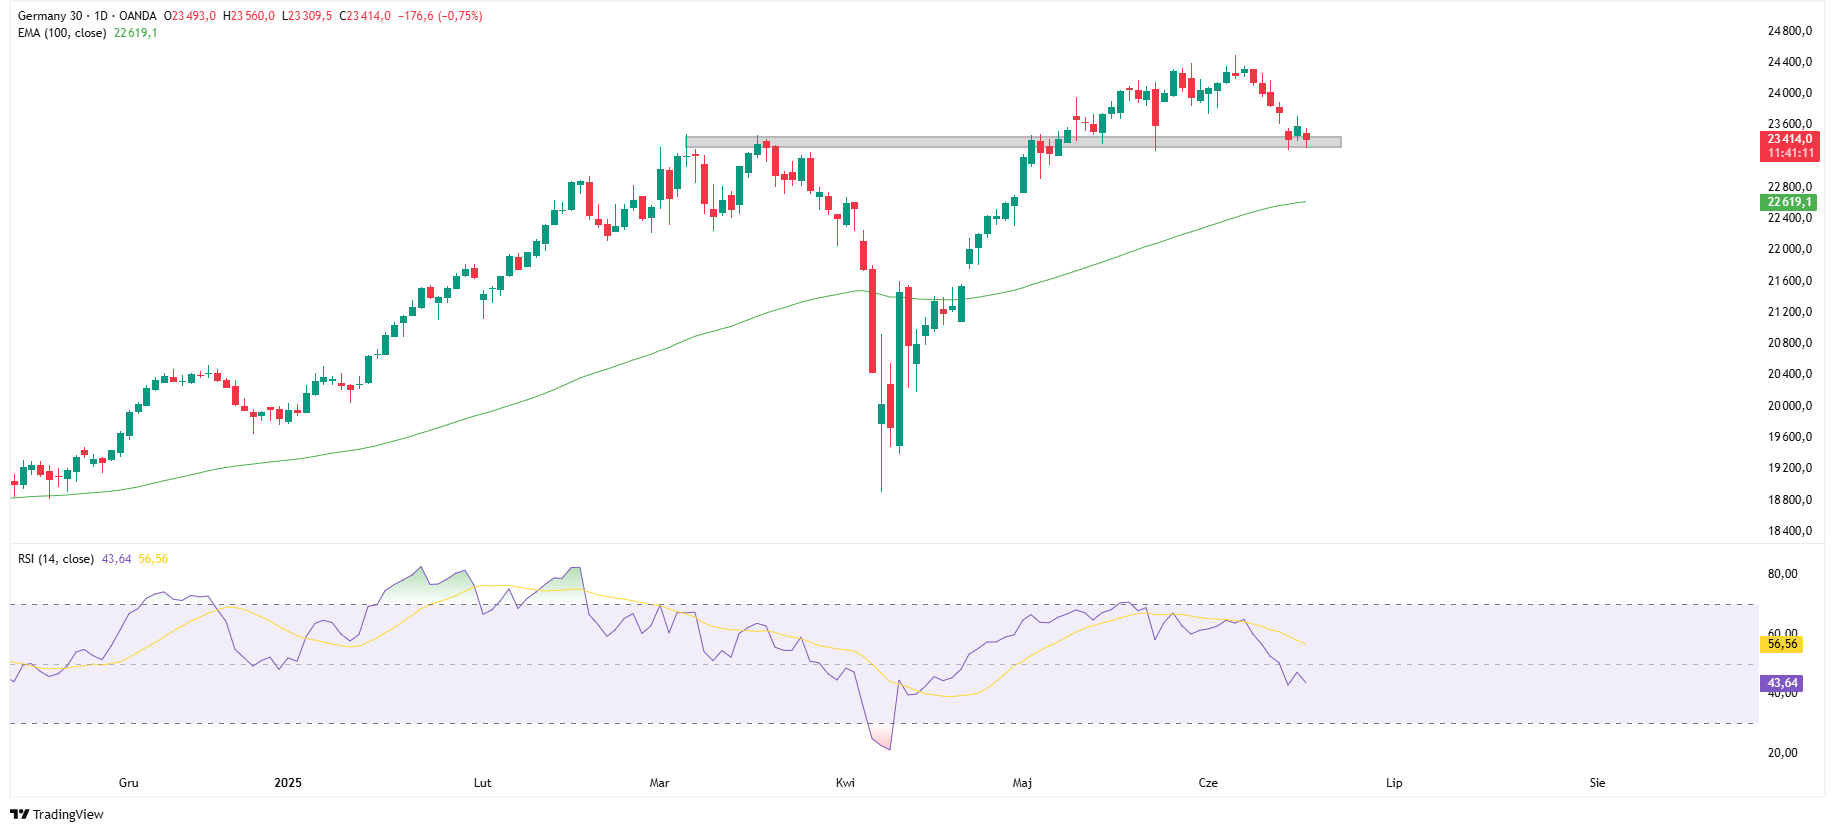Click the 20 800,0 price axis label
Screen dimensions: 1835x832
tap(1789, 343)
